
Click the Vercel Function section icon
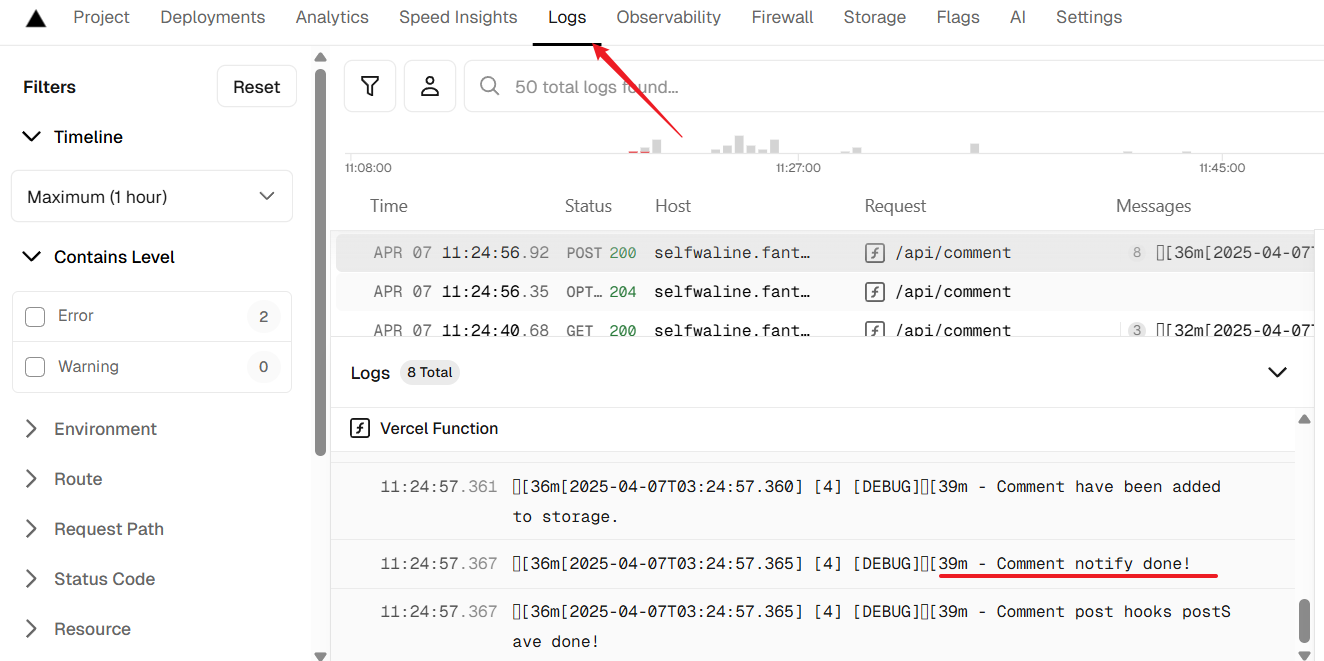[360, 428]
